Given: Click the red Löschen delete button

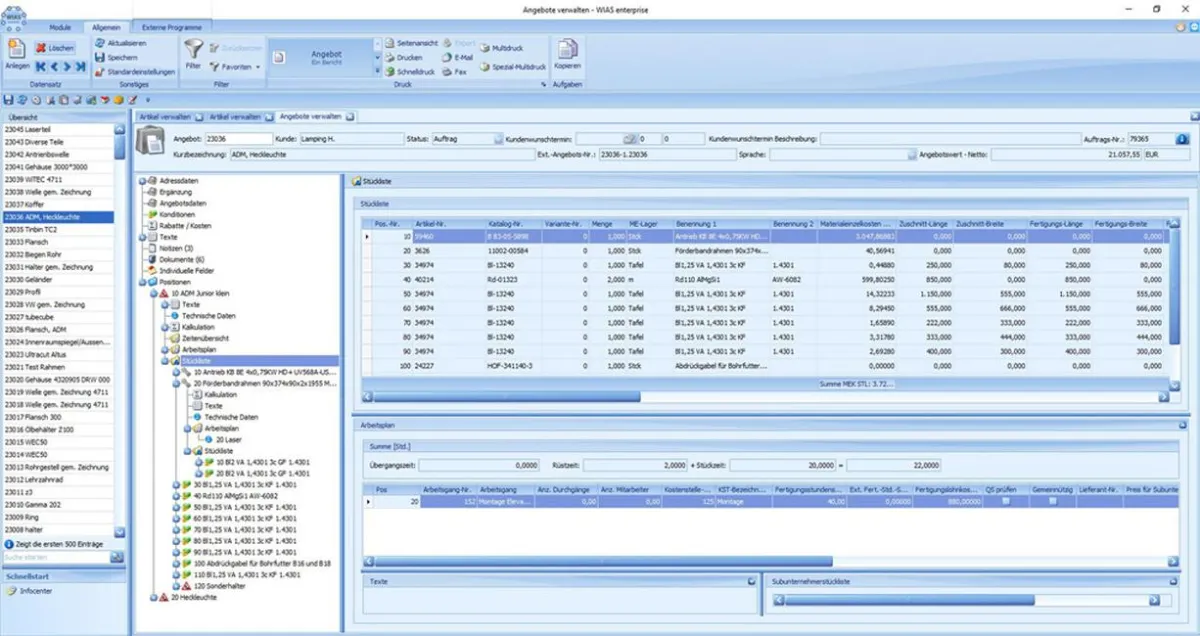Looking at the screenshot, I should tap(53, 47).
